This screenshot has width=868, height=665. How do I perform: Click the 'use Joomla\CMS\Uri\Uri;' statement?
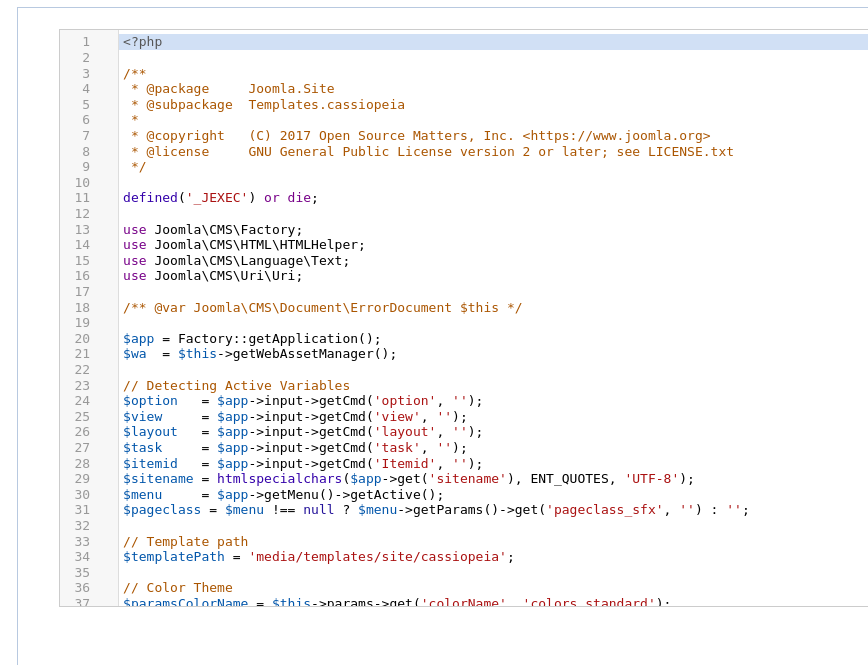click(213, 276)
